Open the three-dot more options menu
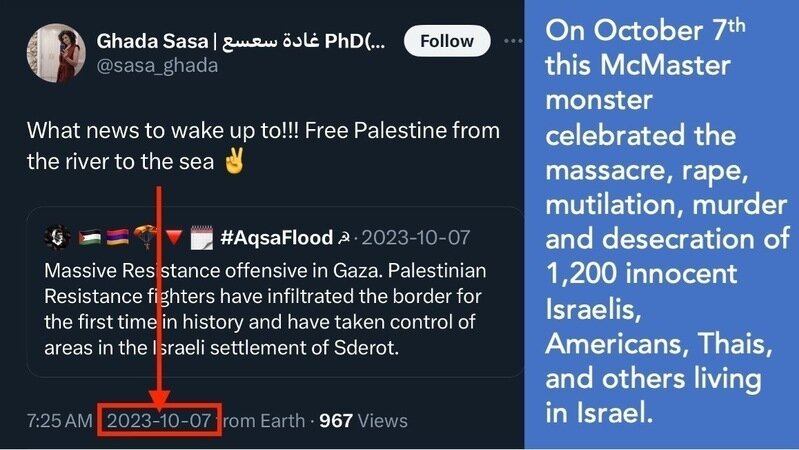The height and width of the screenshot is (450, 799). (513, 42)
